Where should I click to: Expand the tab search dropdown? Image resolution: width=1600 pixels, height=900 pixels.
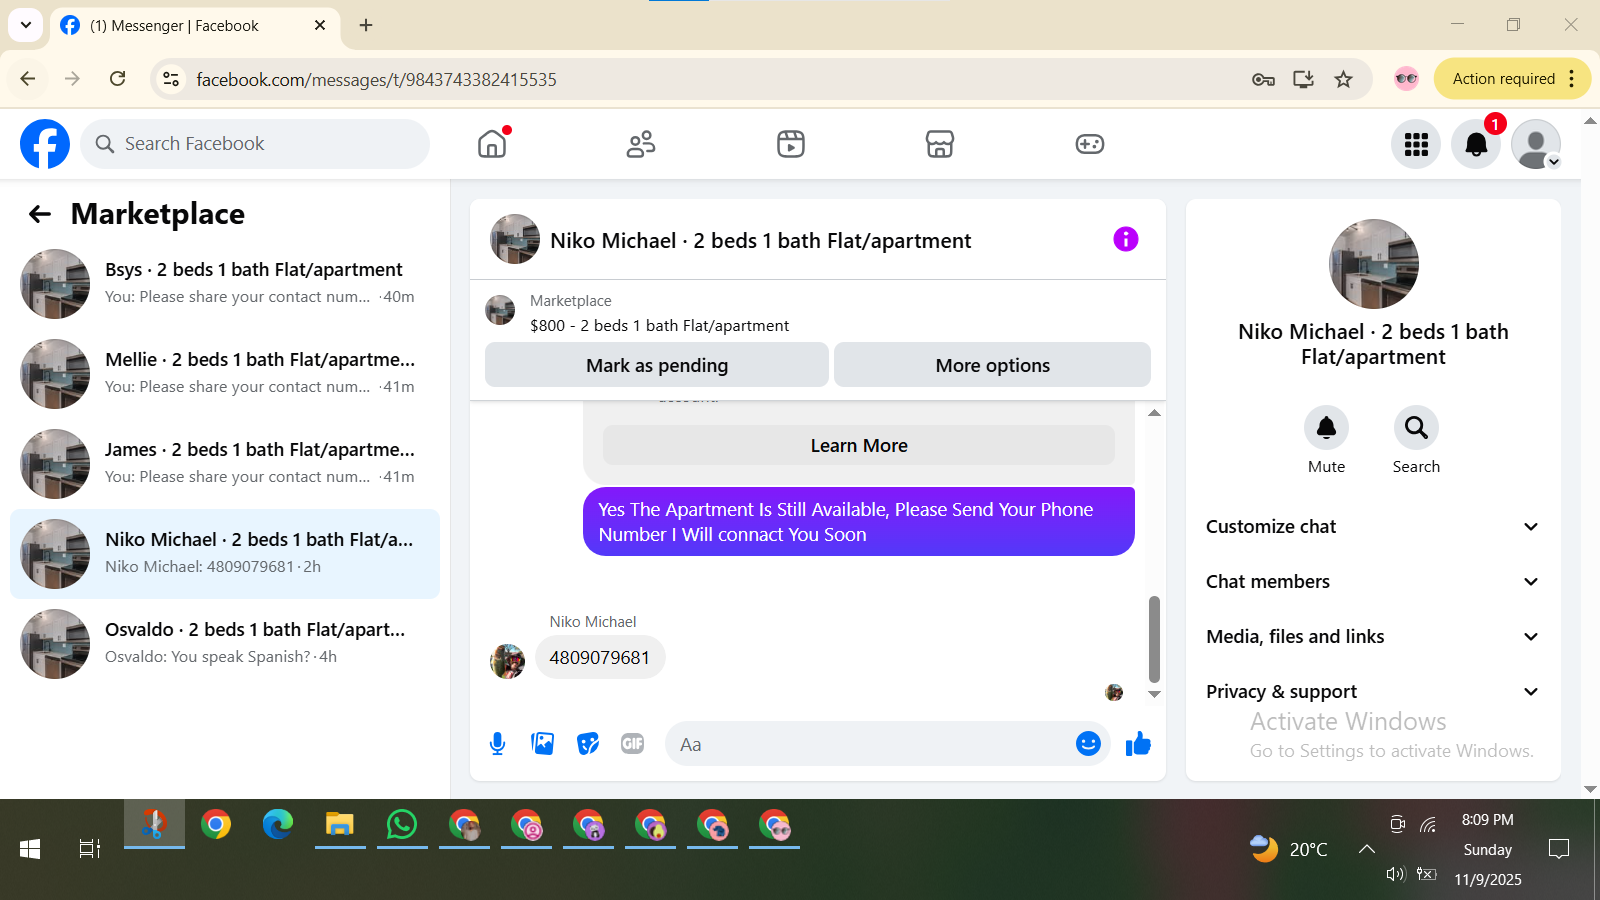click(25, 25)
